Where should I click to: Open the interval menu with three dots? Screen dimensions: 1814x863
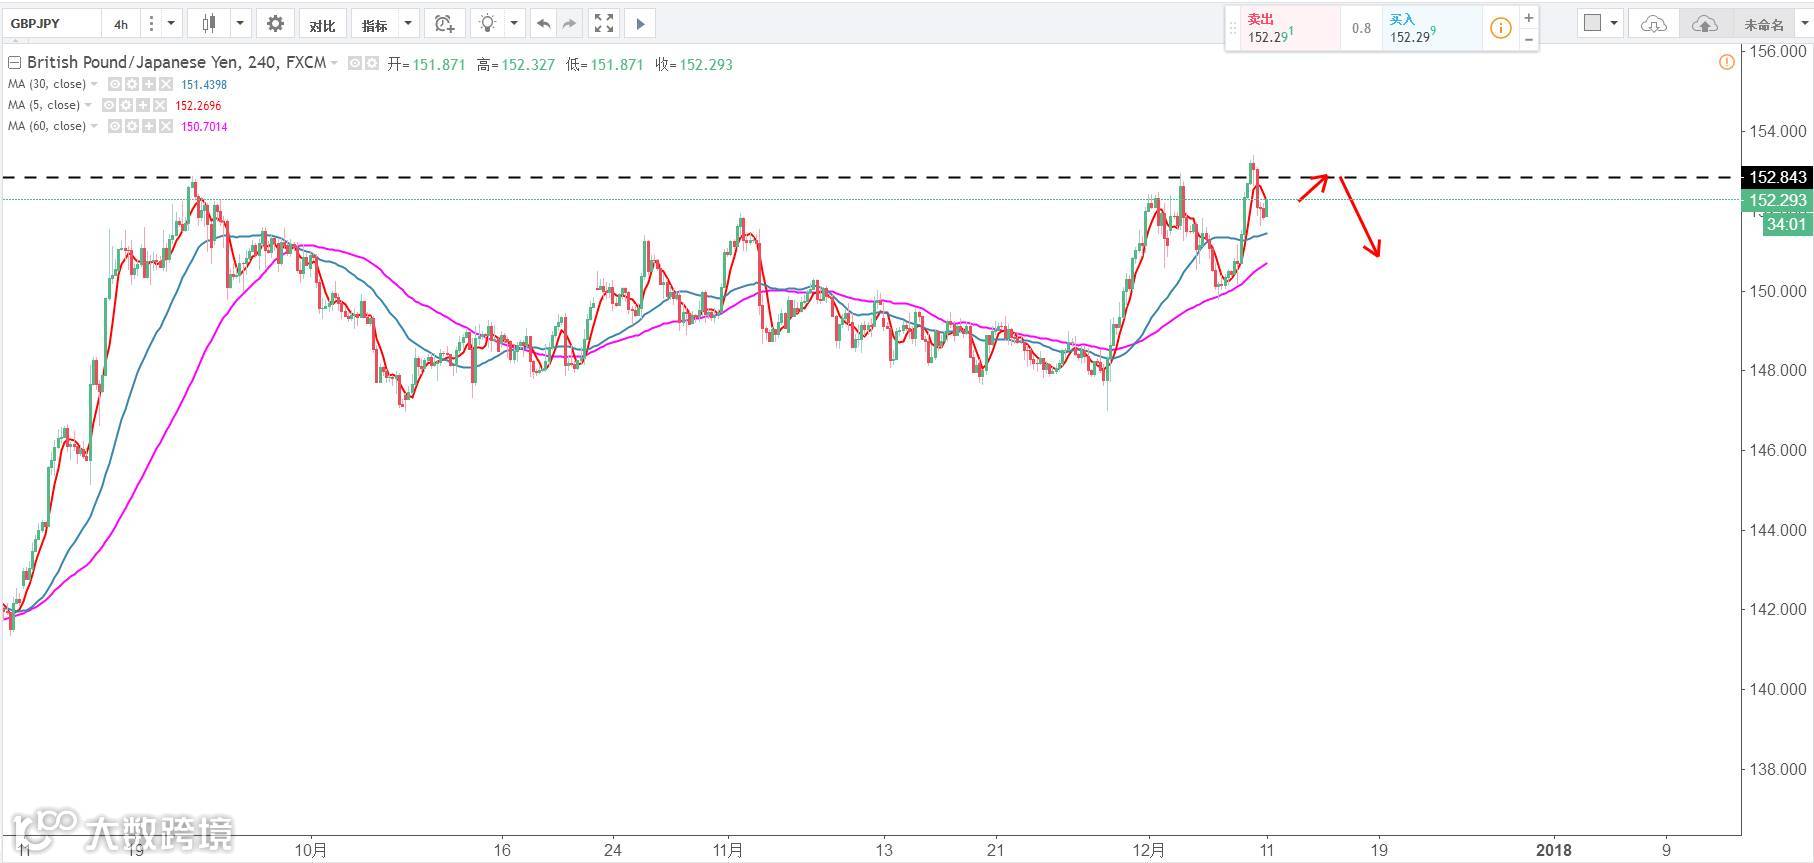pos(151,23)
